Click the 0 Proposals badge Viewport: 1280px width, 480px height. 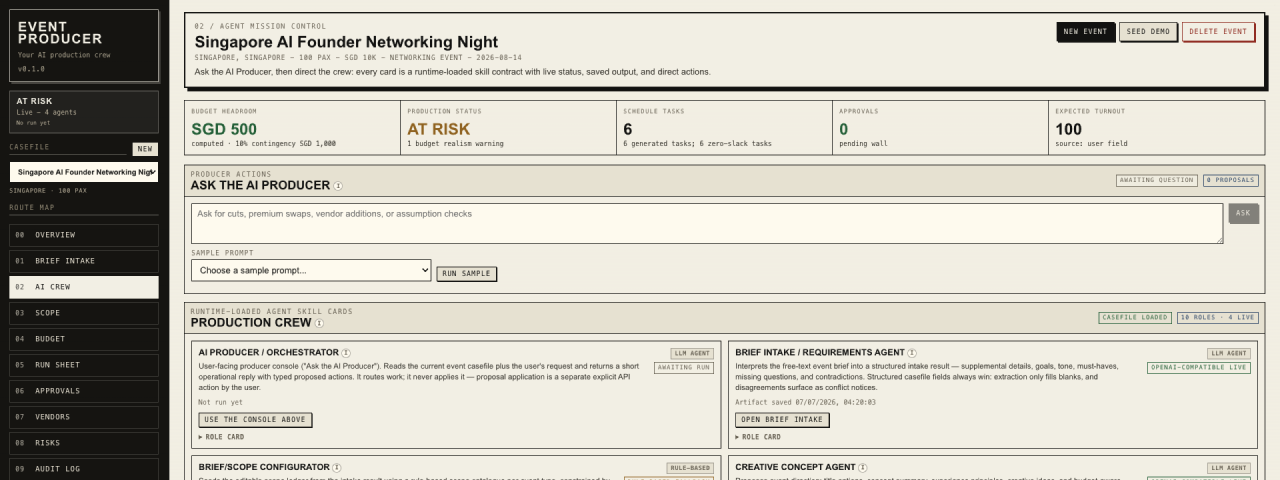1230,181
